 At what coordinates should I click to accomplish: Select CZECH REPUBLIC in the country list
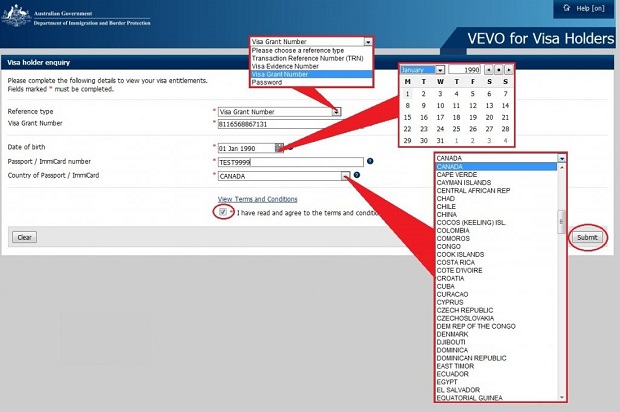pyautogui.click(x=497, y=310)
